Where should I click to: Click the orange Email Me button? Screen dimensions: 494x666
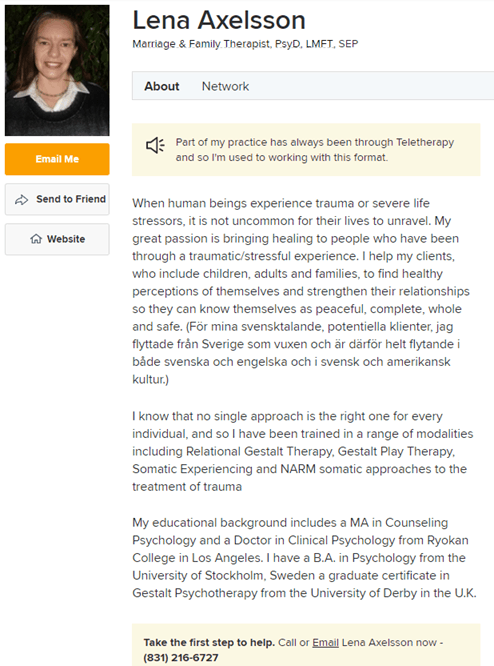[x=57, y=159]
